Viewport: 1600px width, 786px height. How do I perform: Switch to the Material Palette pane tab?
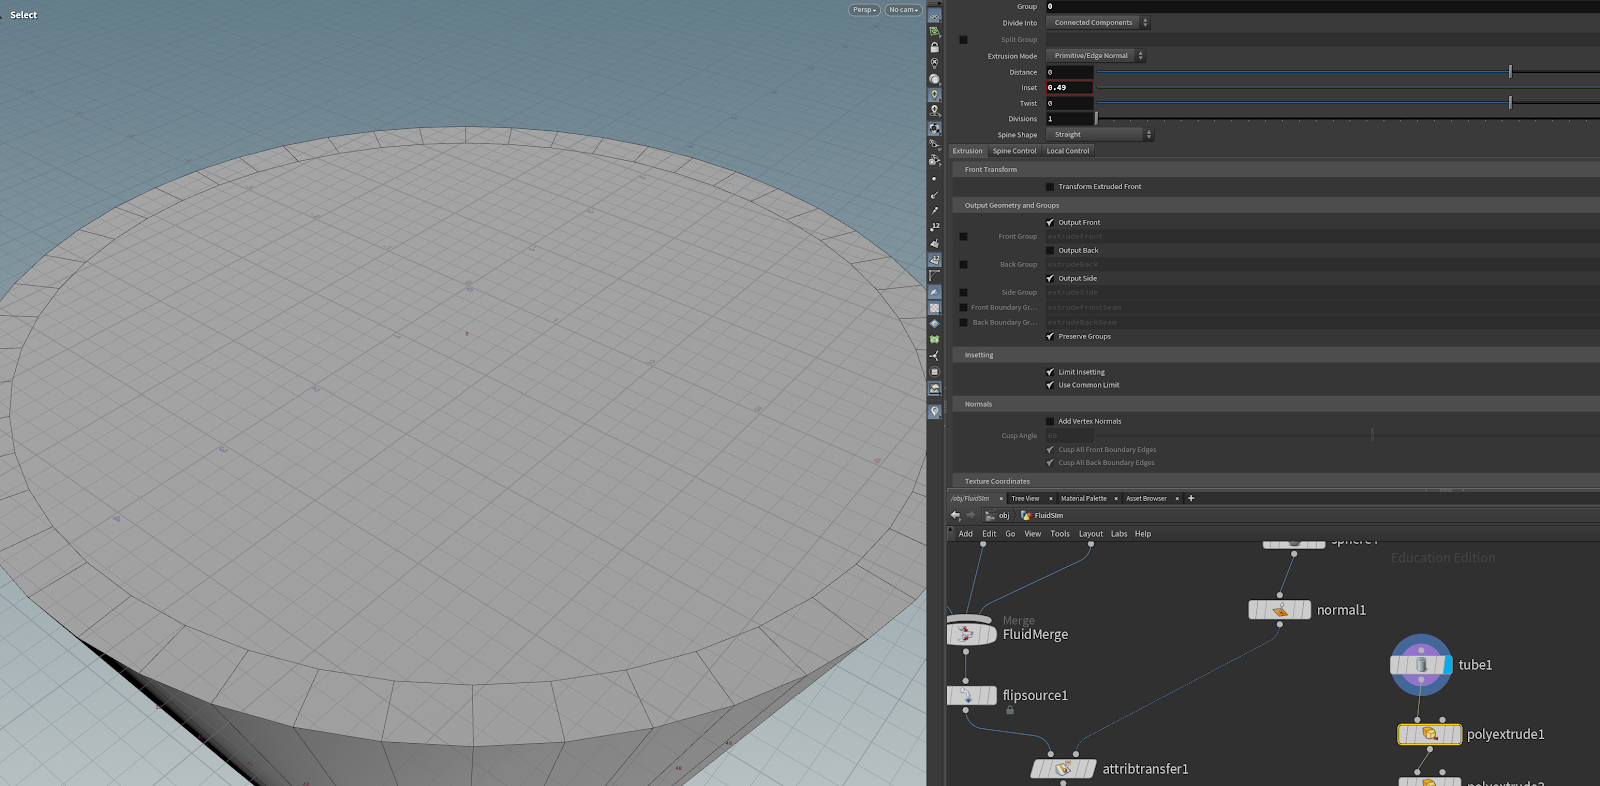(1083, 498)
